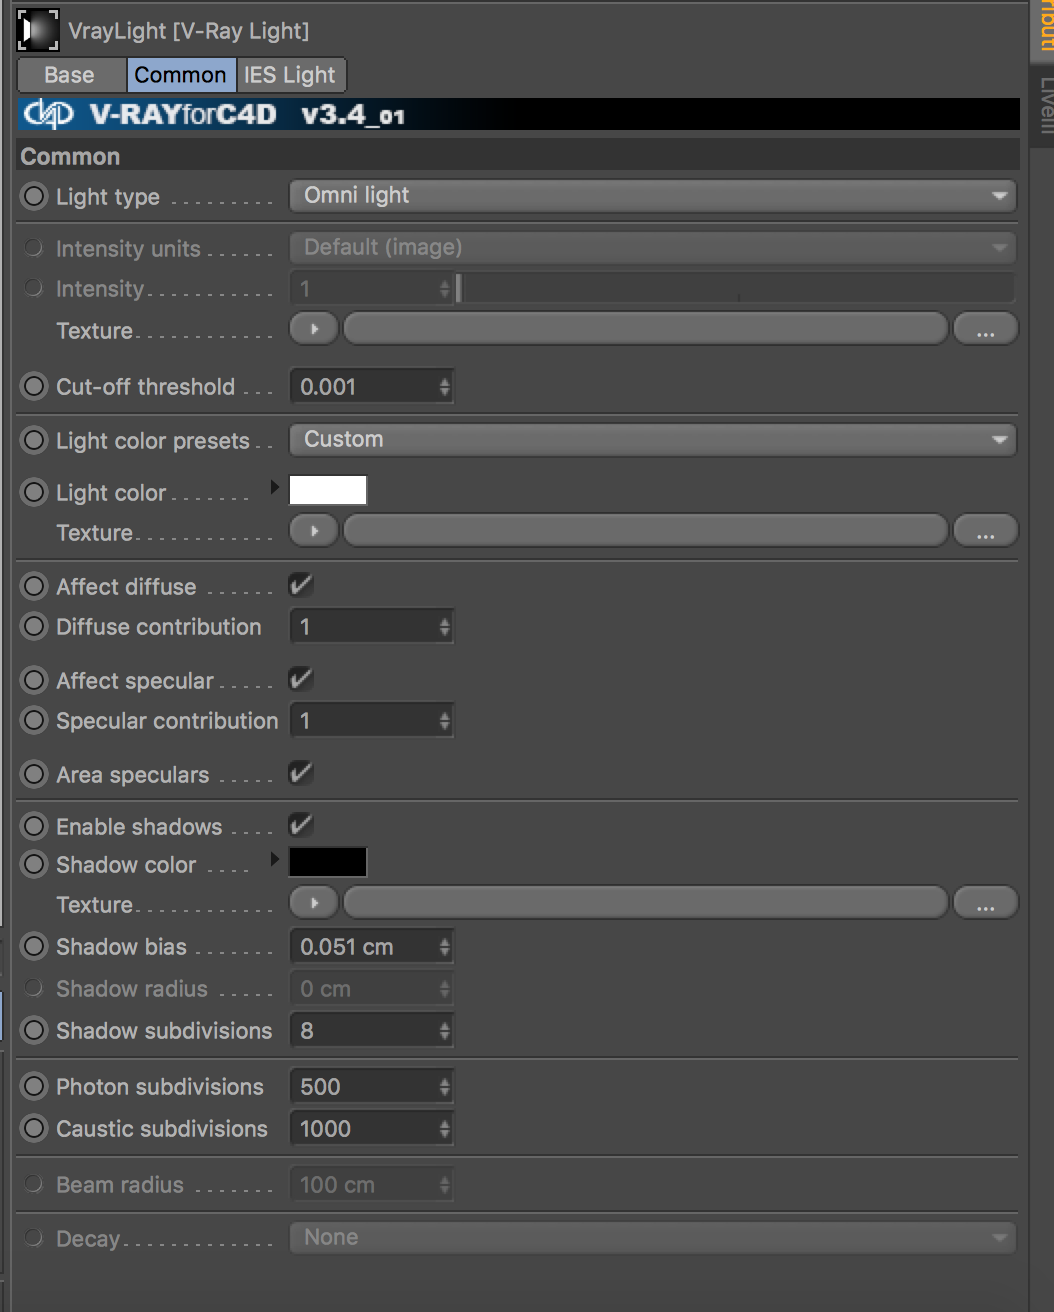Screen dimensions: 1054x1312
Task: Click the Shadow color texture browse button
Action: pos(986,903)
